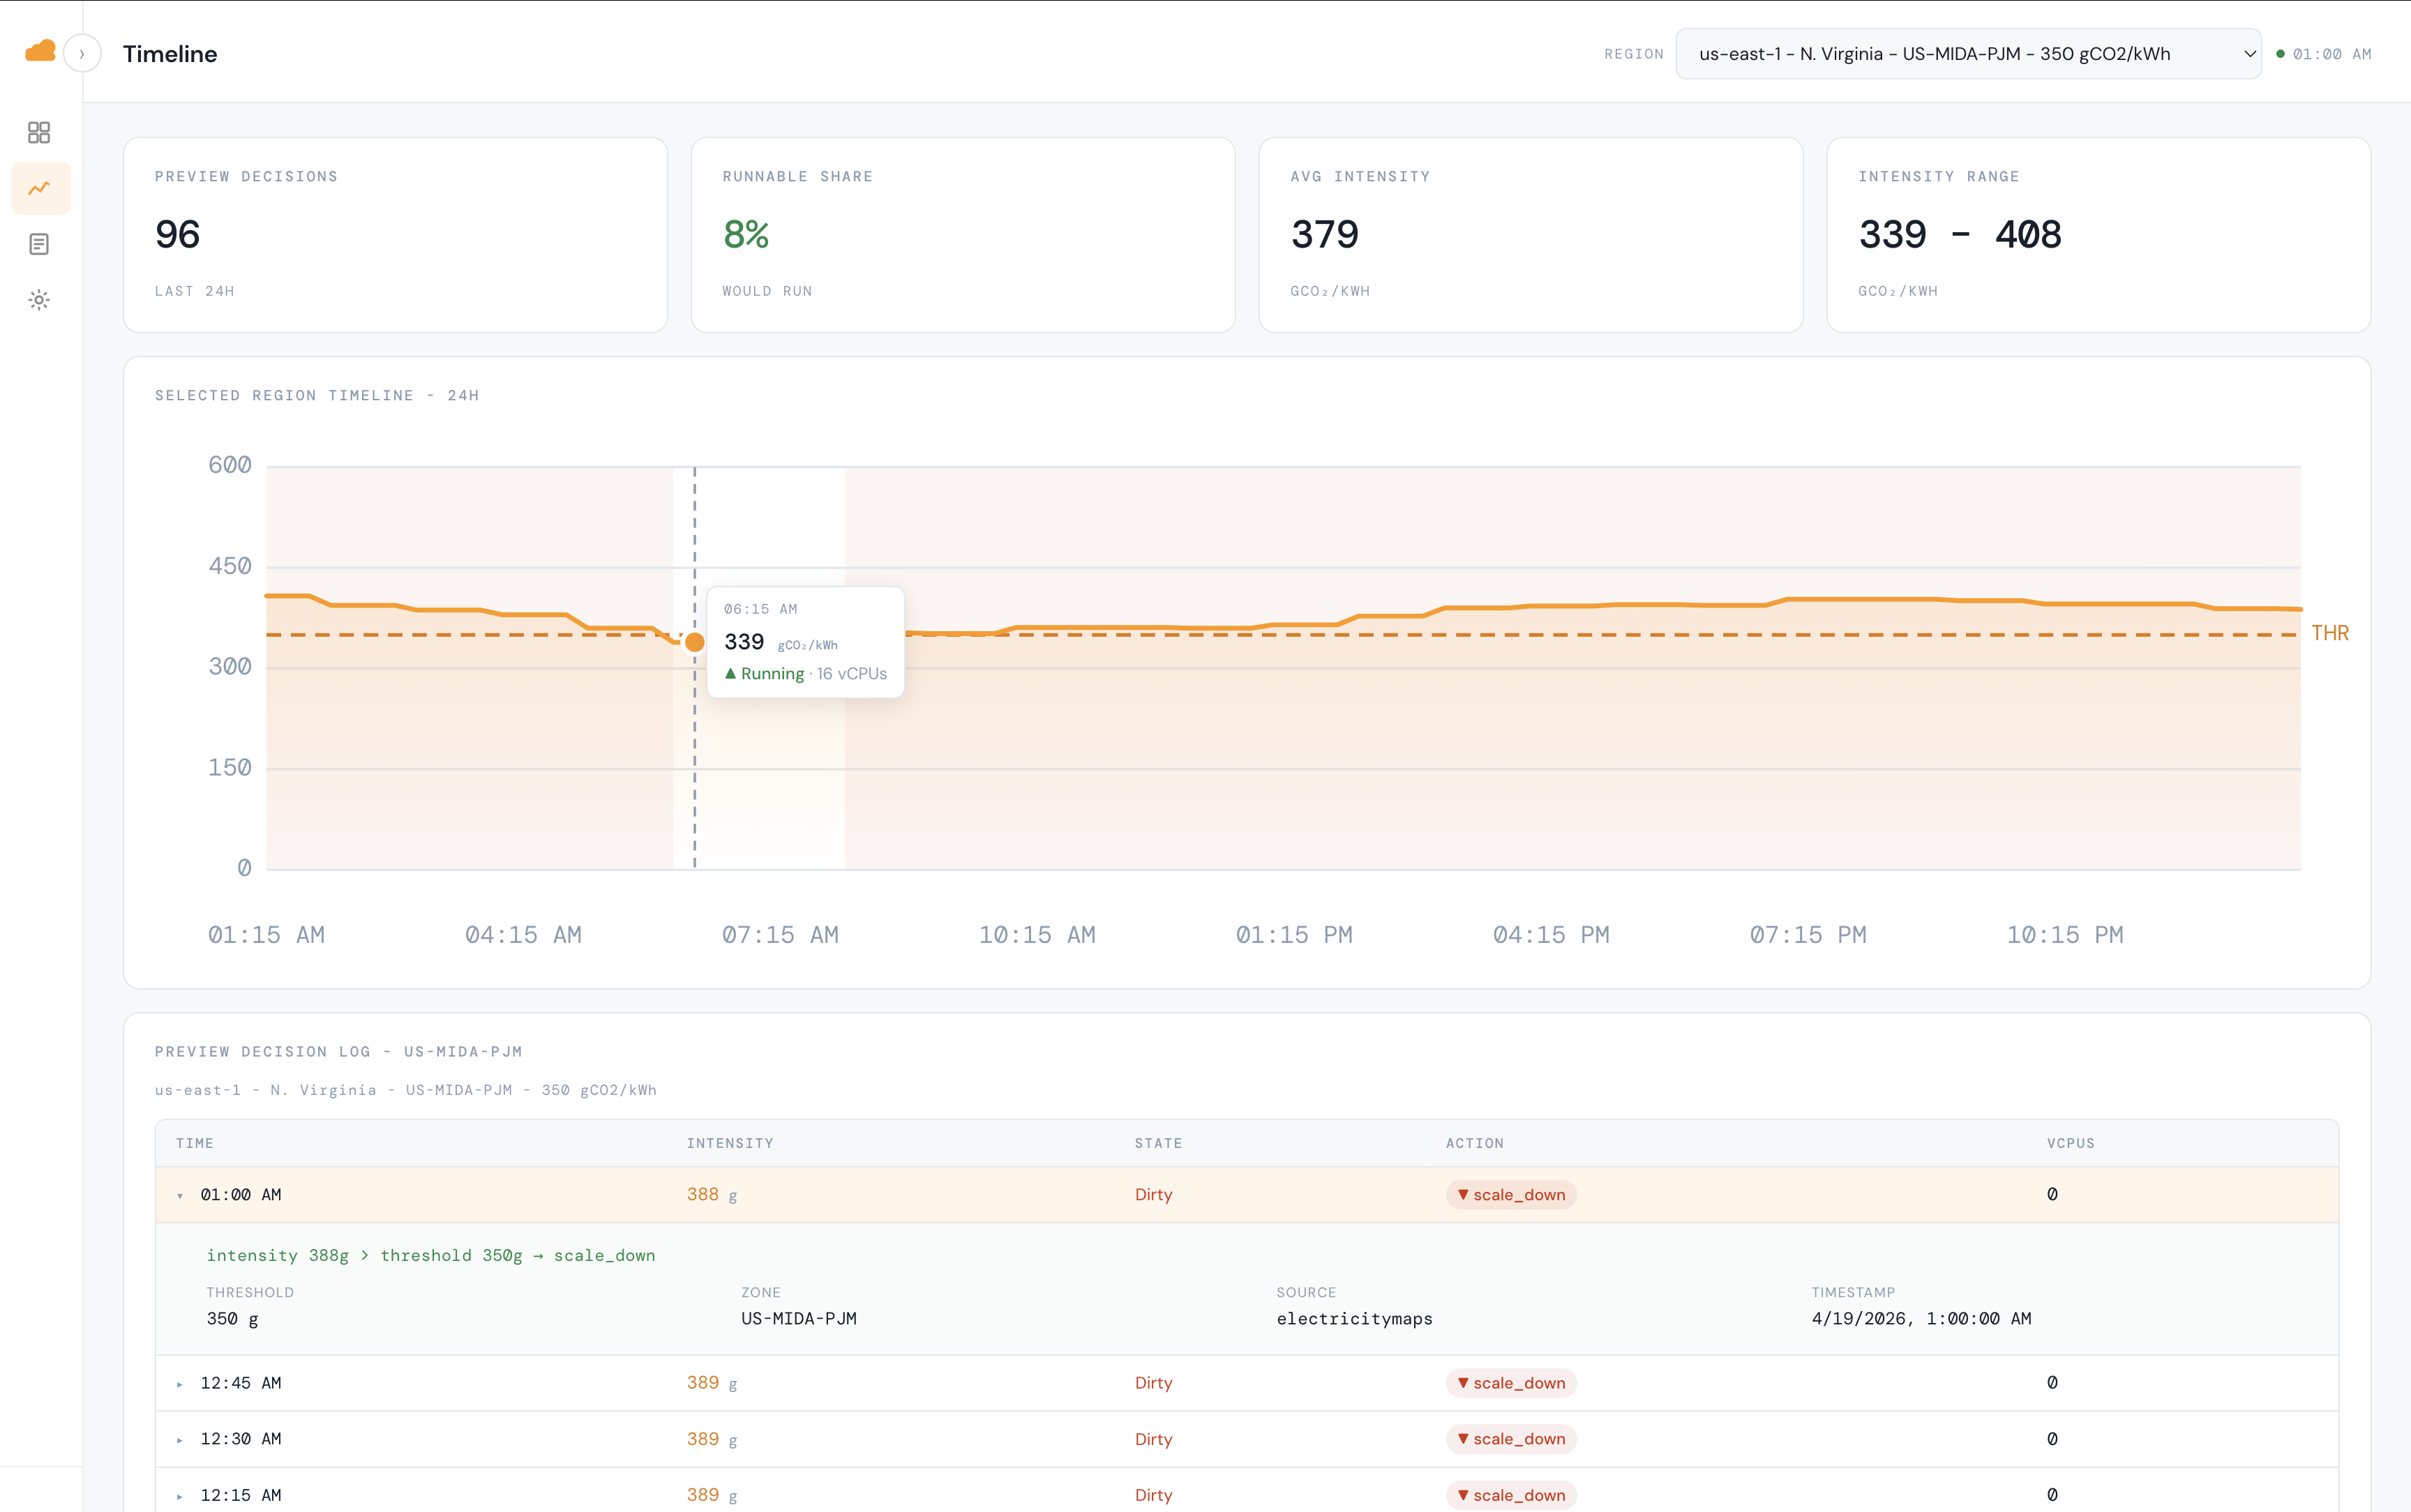Select the Timeline chart icon in the sidebar

tap(39, 188)
